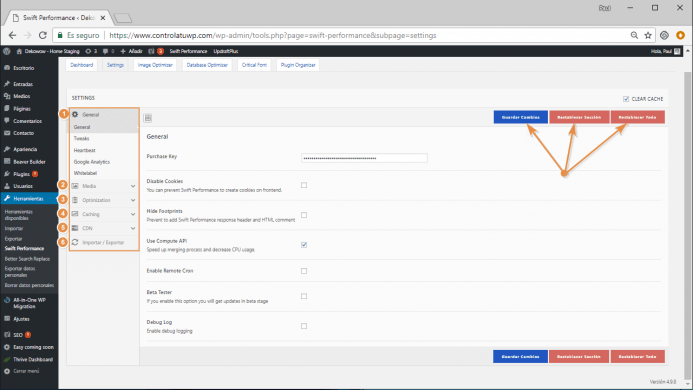Open Better Search Replace submenu link
This screenshot has width=693, height=390.
pos(27,259)
